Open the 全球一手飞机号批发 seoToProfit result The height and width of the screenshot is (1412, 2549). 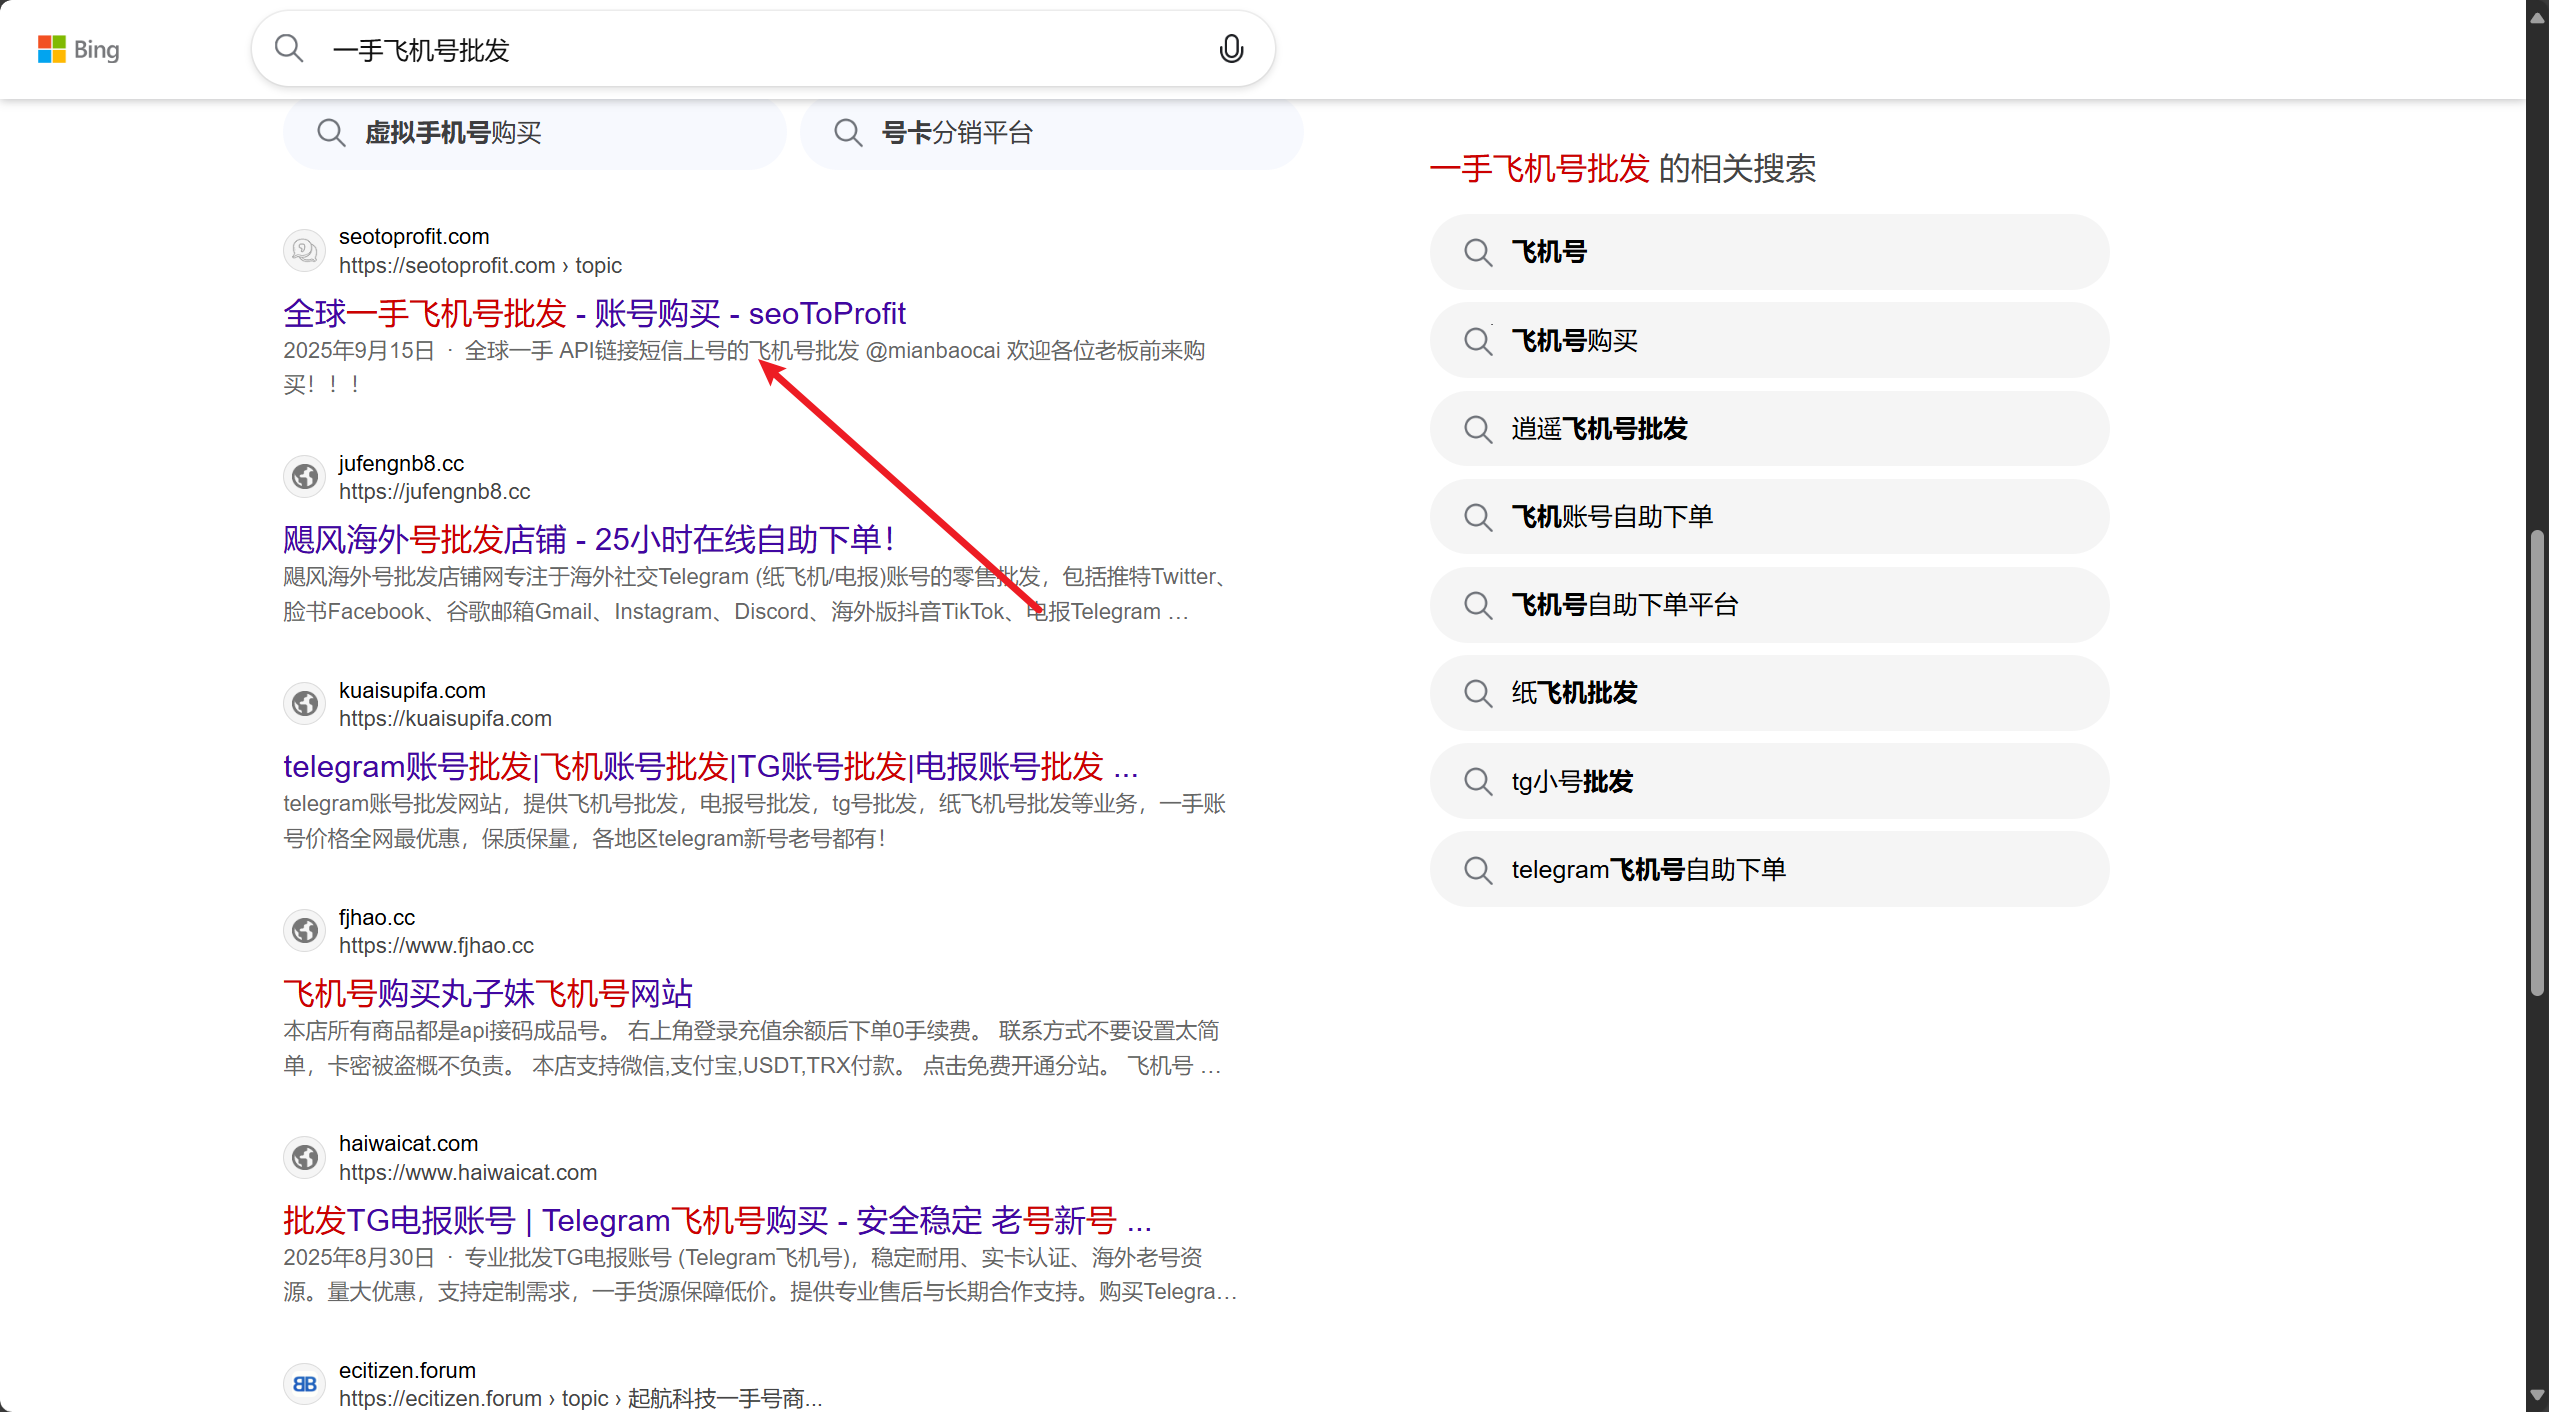[x=594, y=313]
